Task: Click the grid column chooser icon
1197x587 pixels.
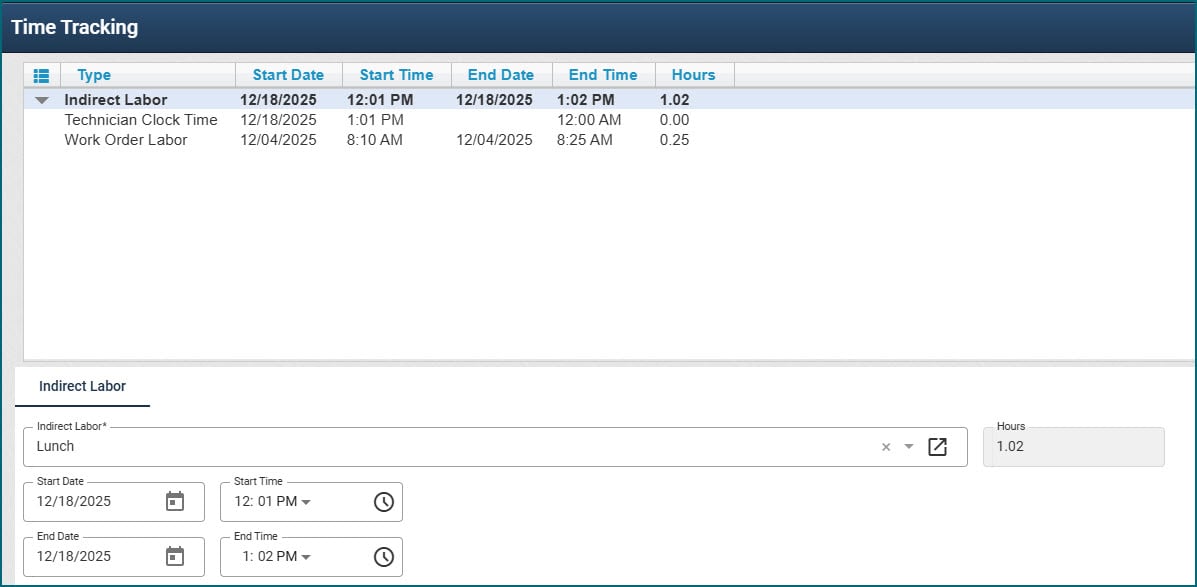Action: (41, 75)
